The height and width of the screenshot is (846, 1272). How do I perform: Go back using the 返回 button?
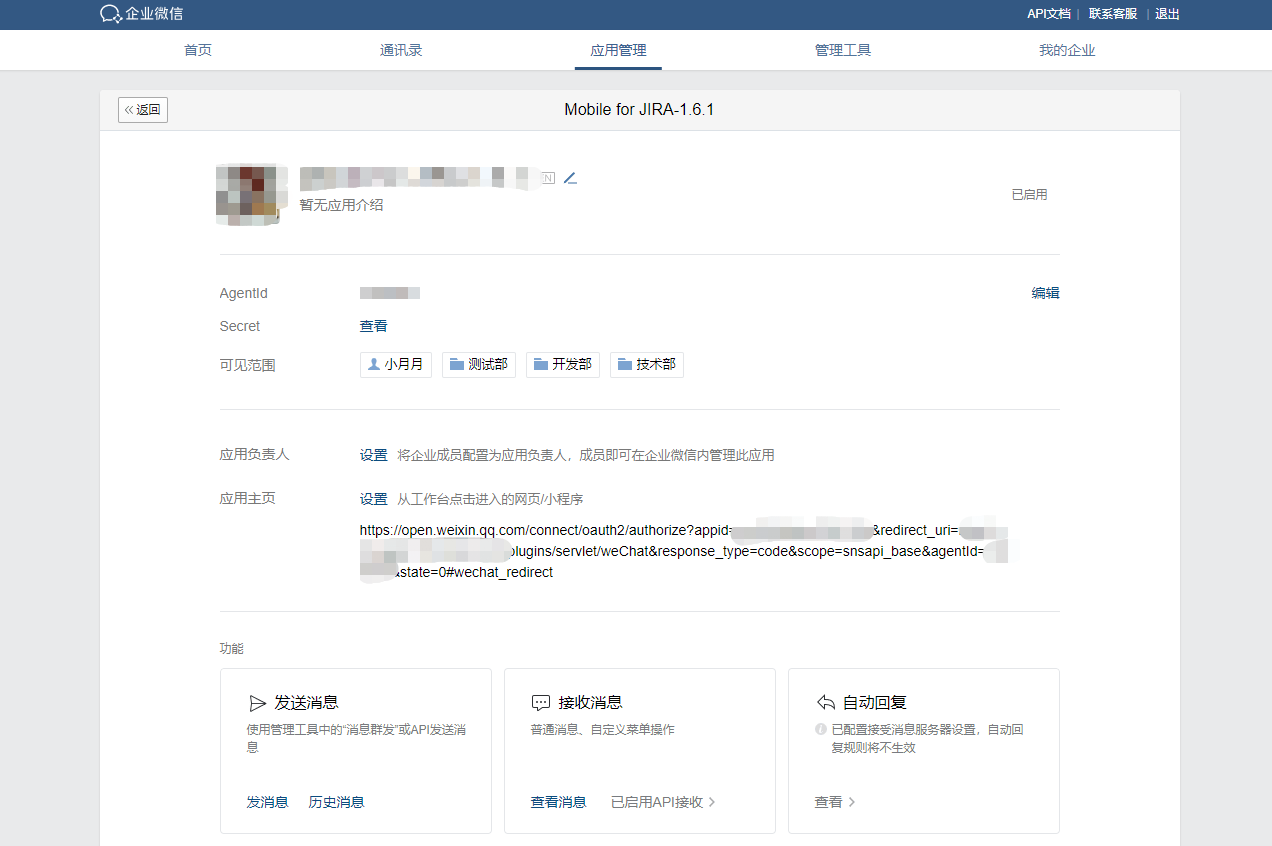click(143, 110)
